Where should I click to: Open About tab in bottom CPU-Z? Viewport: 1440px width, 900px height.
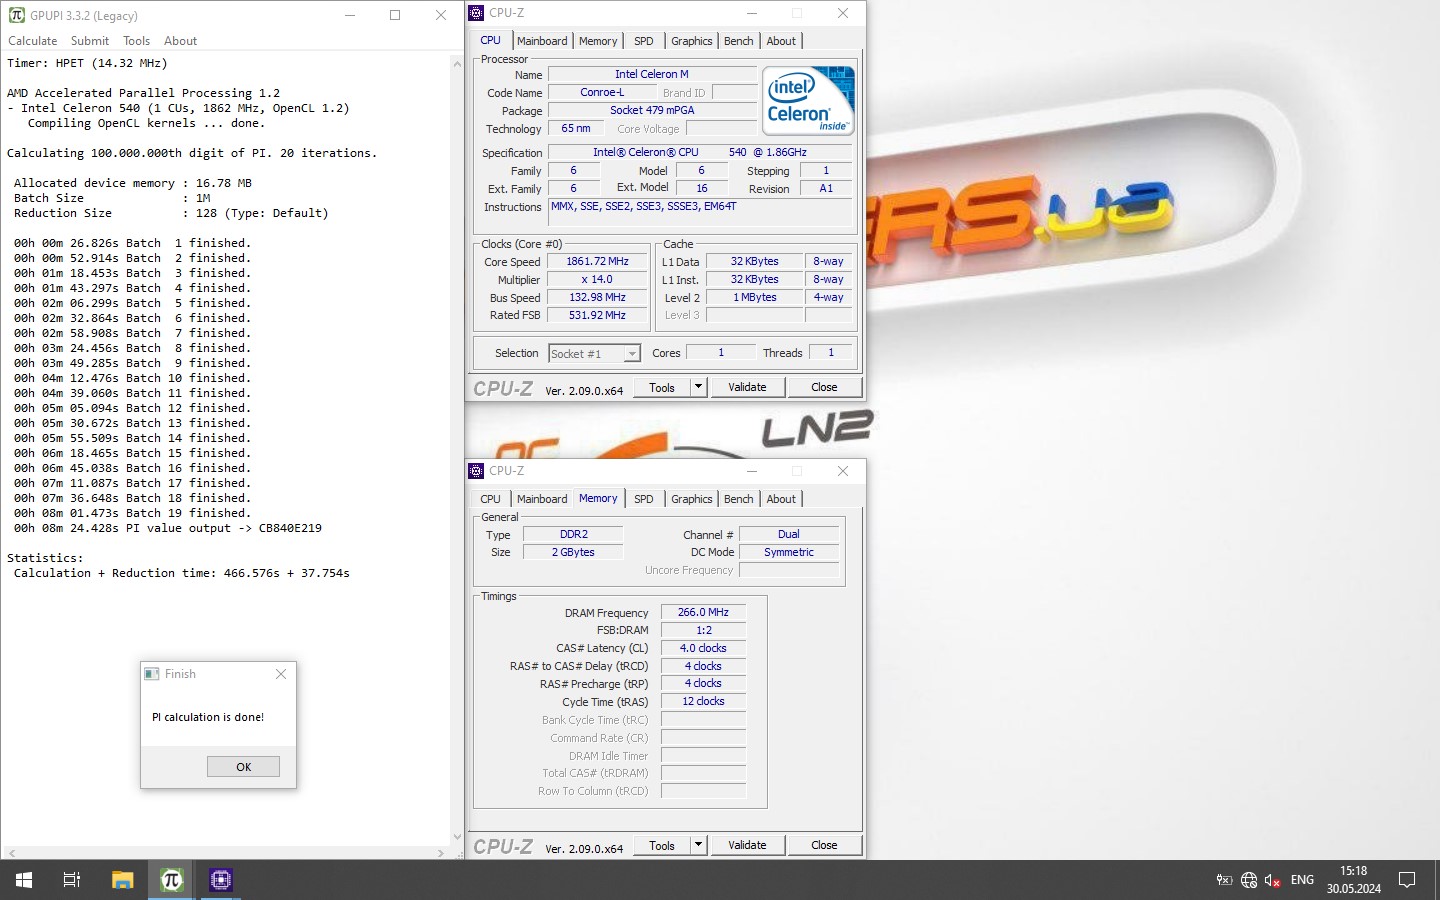(781, 499)
